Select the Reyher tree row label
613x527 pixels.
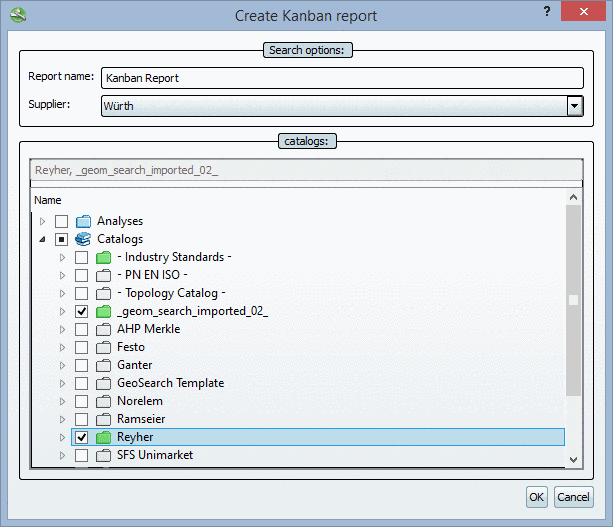point(135,437)
